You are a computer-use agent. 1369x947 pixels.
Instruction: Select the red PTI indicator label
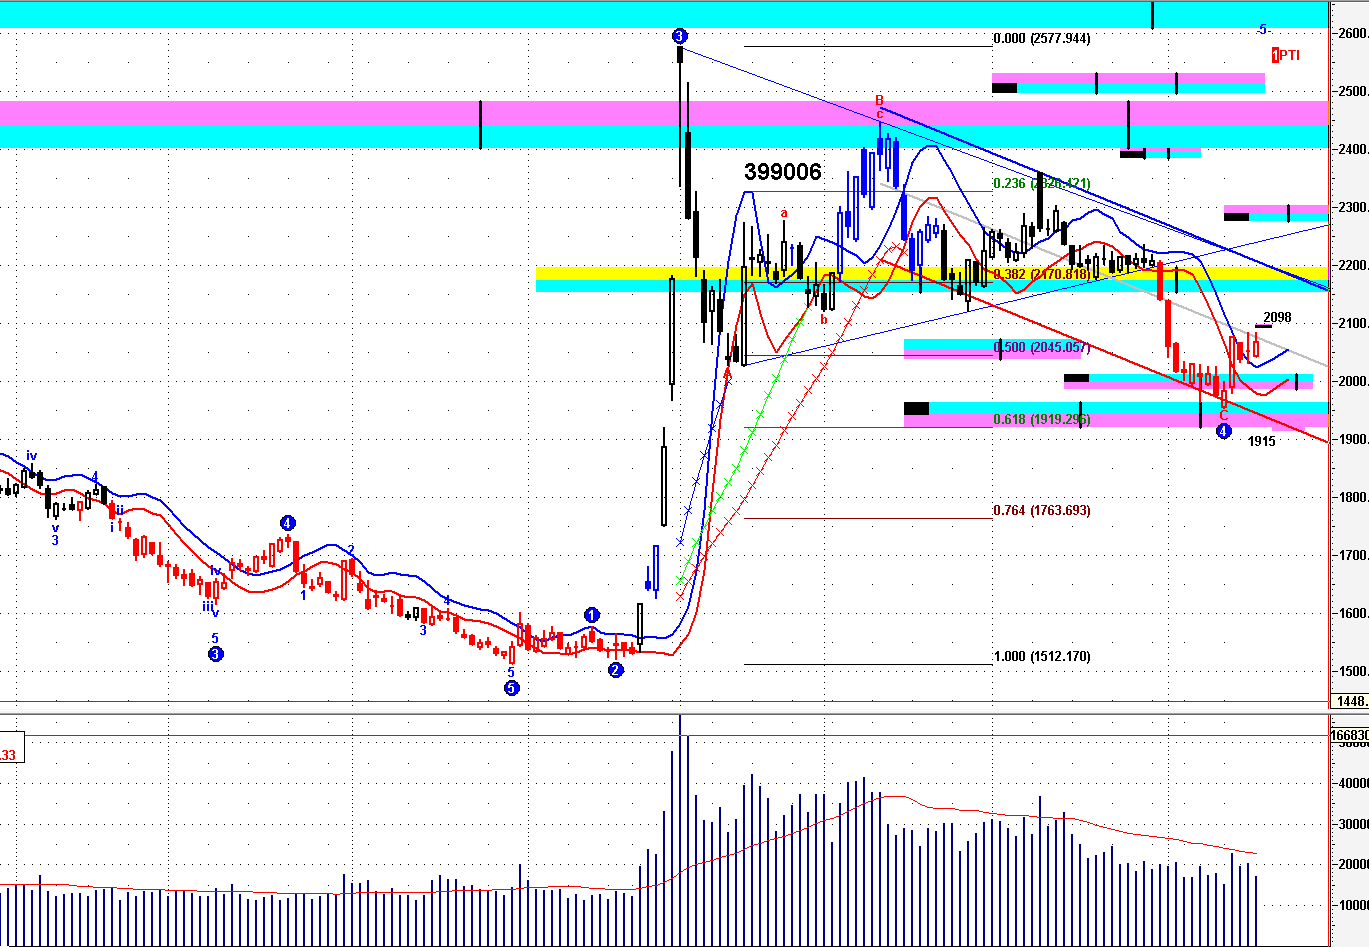point(1286,55)
